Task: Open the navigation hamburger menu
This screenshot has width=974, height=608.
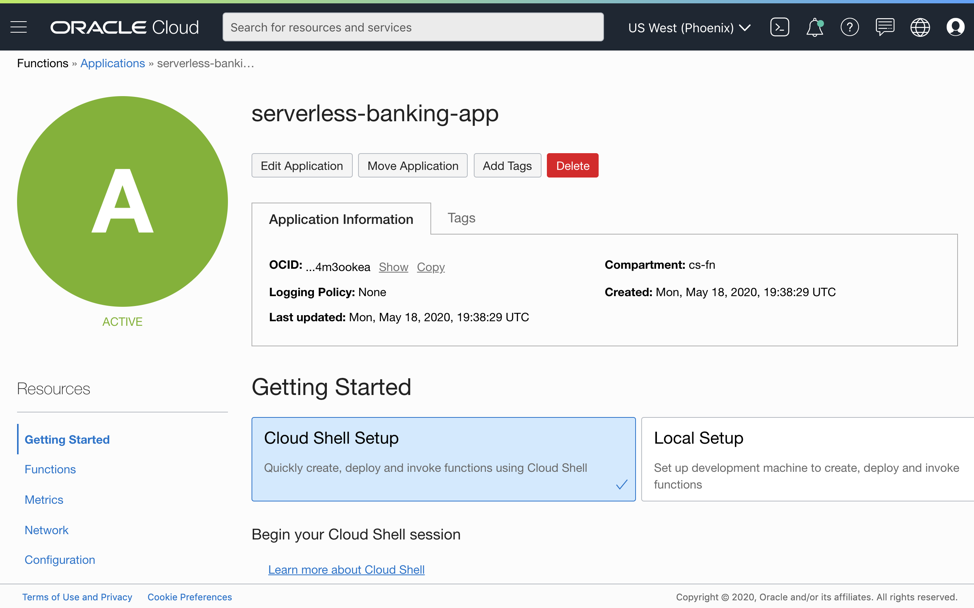Action: point(18,27)
